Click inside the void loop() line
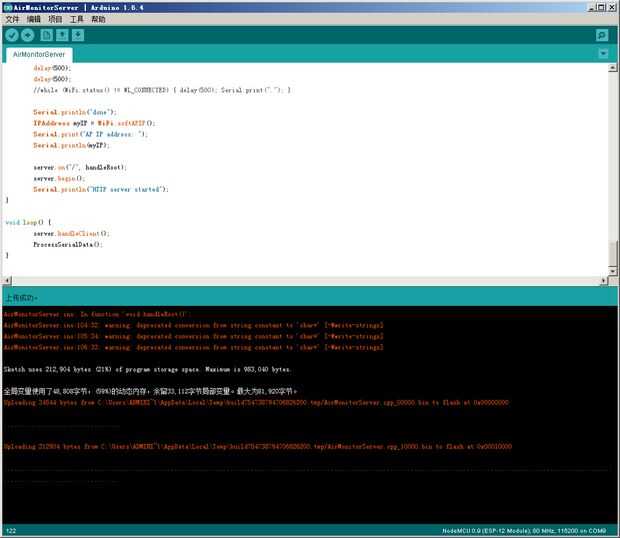The width and height of the screenshot is (620, 538). tap(28, 222)
